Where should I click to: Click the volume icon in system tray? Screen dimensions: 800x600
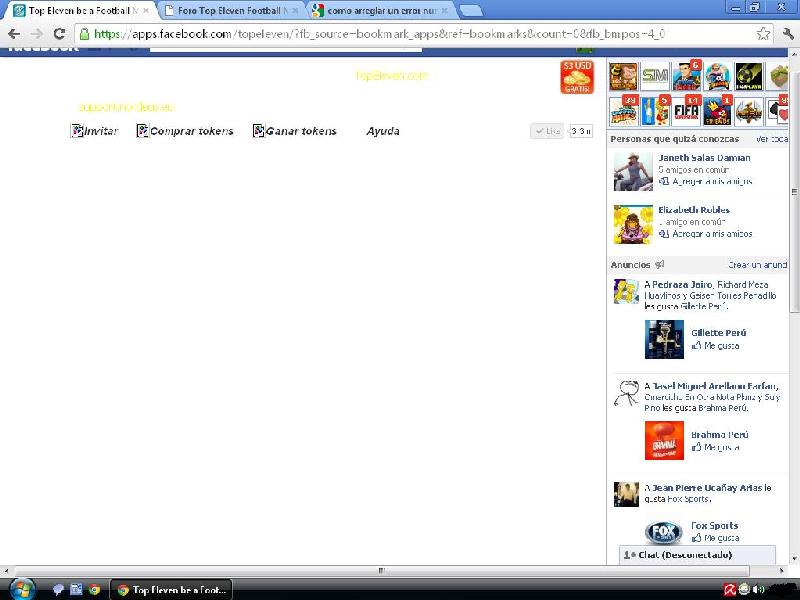point(758,589)
